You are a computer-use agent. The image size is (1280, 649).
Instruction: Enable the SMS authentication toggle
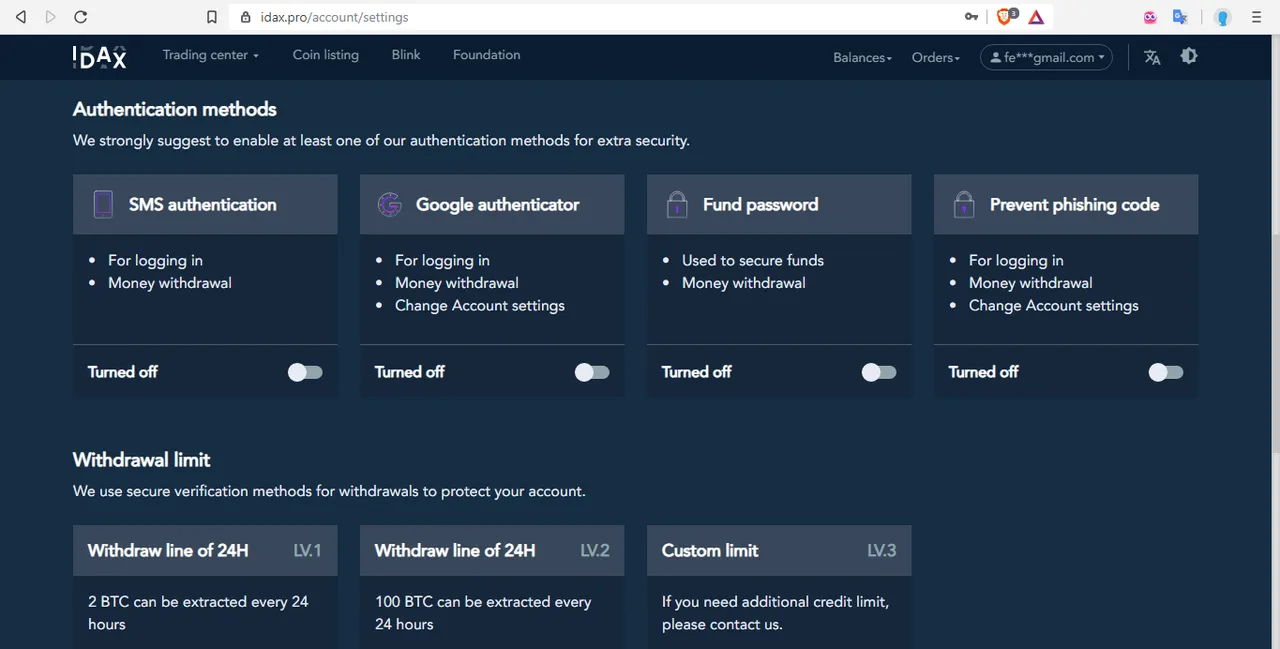click(305, 372)
